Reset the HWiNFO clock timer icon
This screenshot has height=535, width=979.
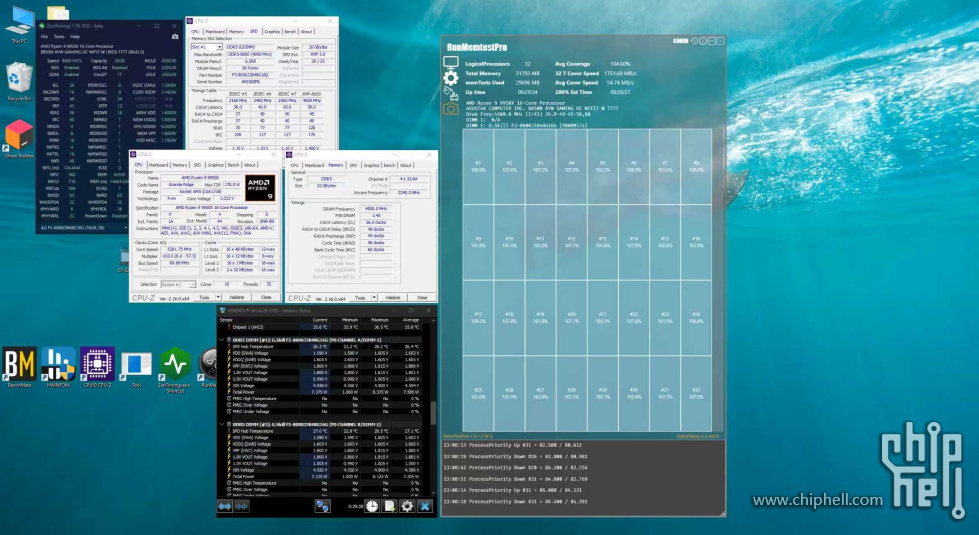tap(372, 506)
